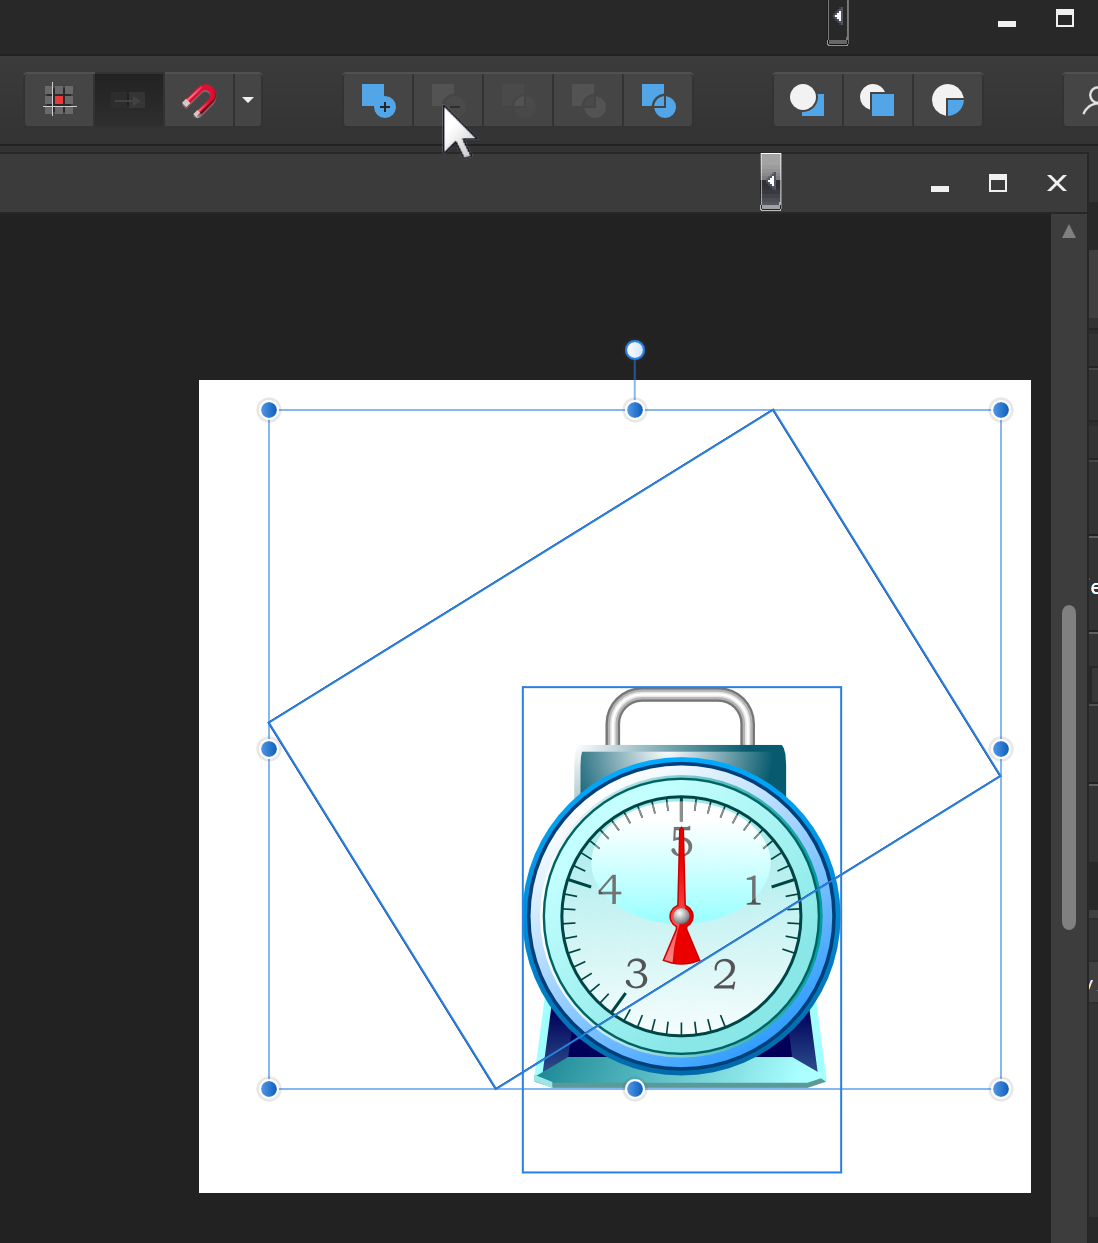Screen dimensions: 1098x1243
Task: Toggle the Show Grid option
Action: click(58, 100)
